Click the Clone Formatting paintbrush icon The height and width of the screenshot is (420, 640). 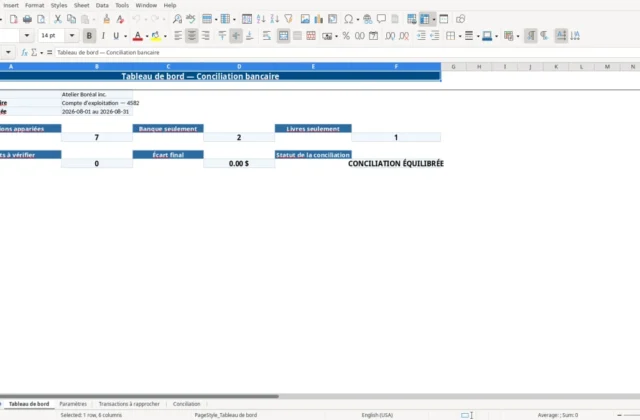tap(107, 19)
